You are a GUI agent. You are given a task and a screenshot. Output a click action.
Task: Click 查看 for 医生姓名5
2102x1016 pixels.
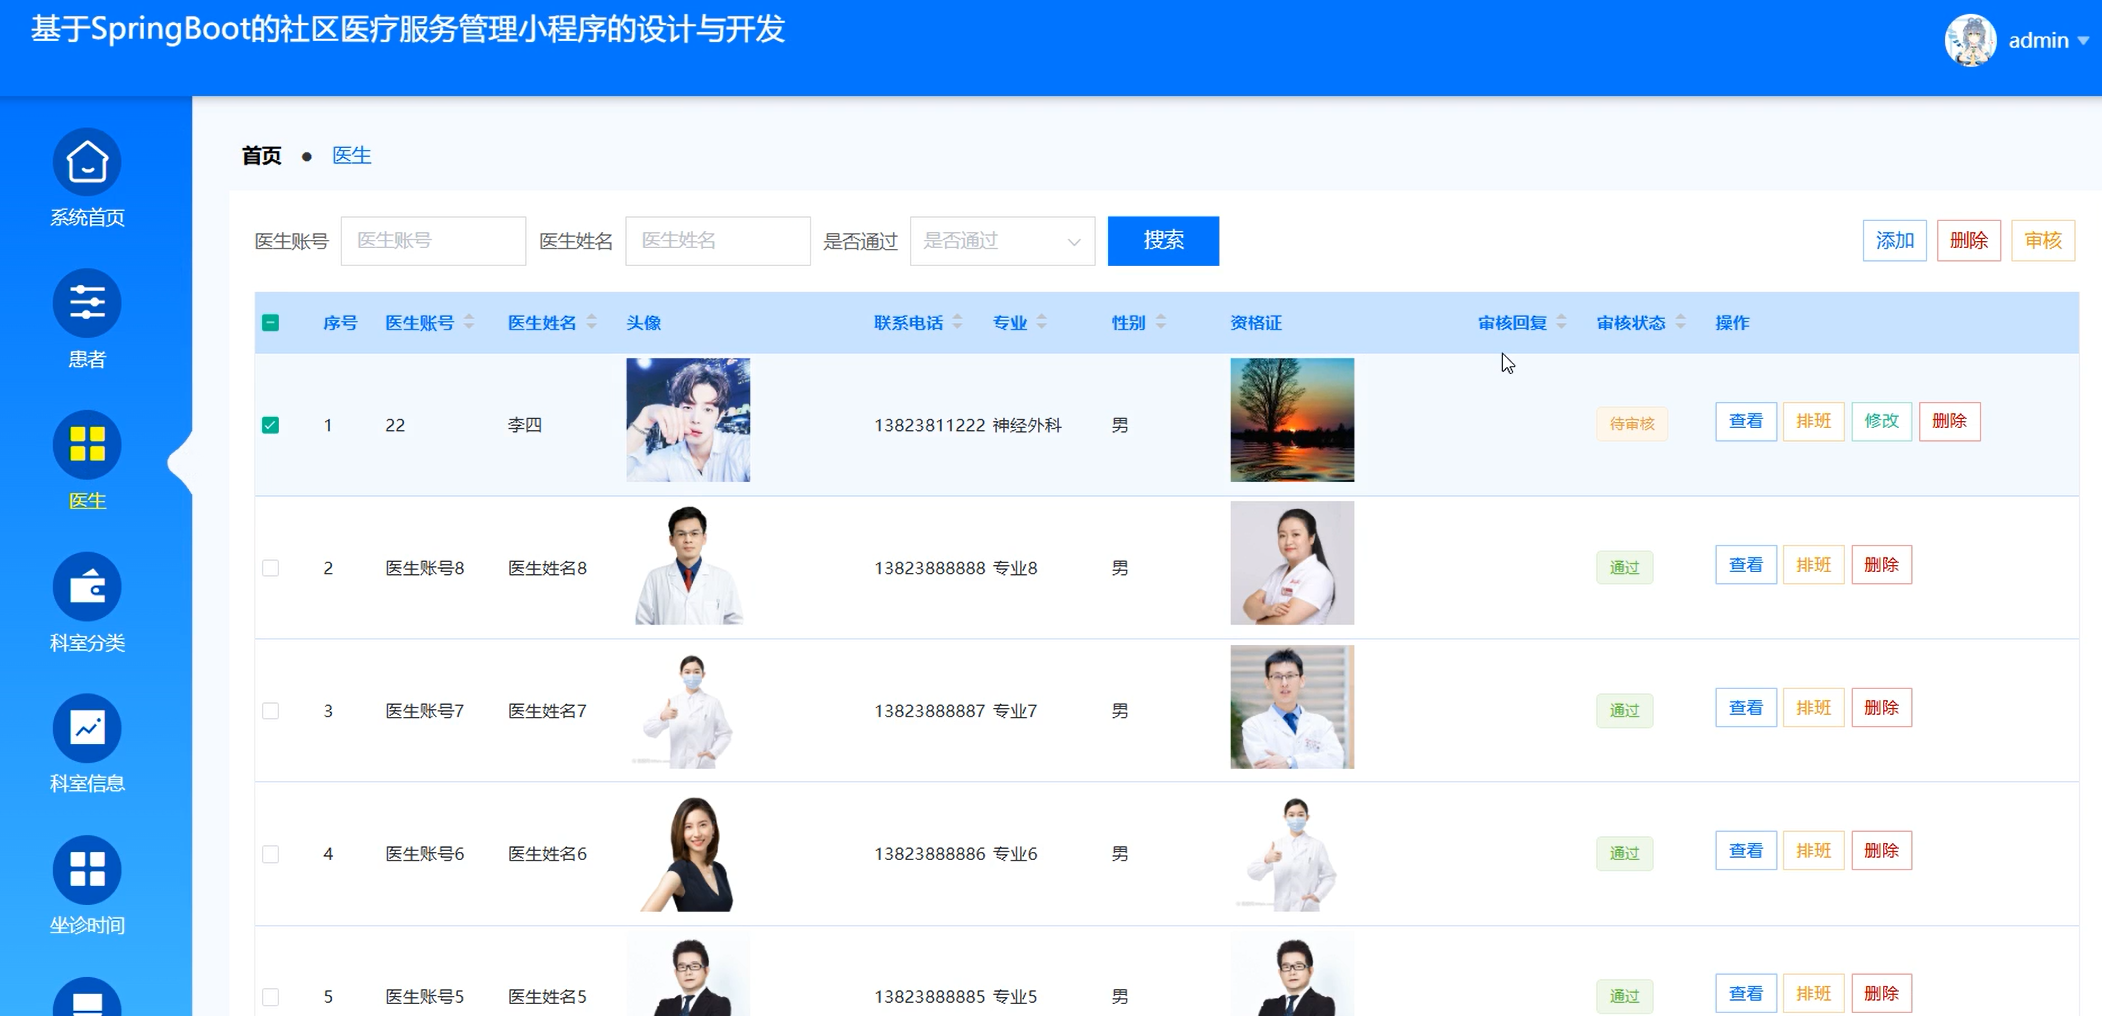[1746, 994]
